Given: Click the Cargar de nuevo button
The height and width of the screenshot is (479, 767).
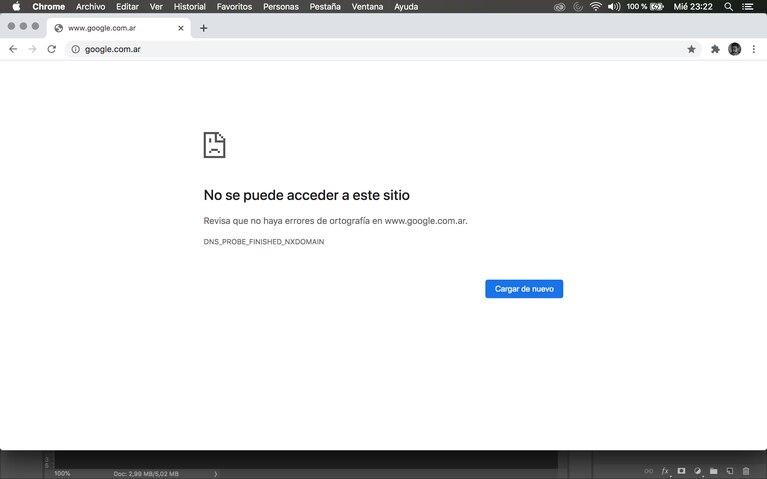Looking at the screenshot, I should 524,289.
